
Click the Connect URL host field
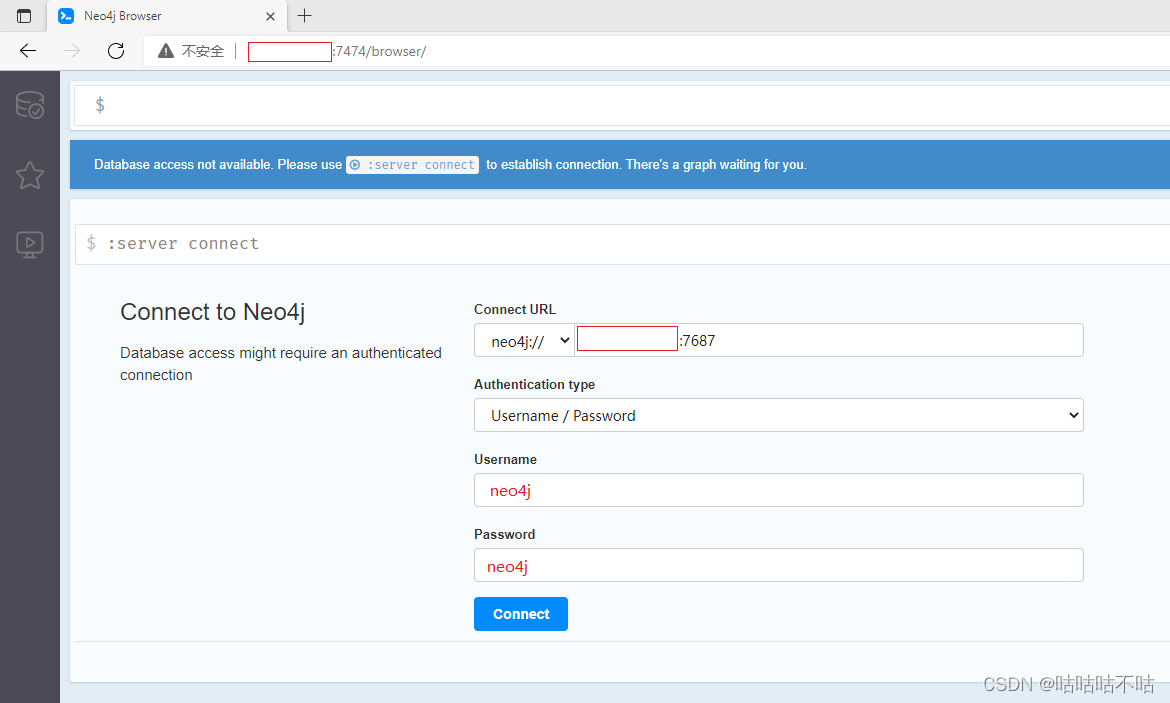click(829, 340)
